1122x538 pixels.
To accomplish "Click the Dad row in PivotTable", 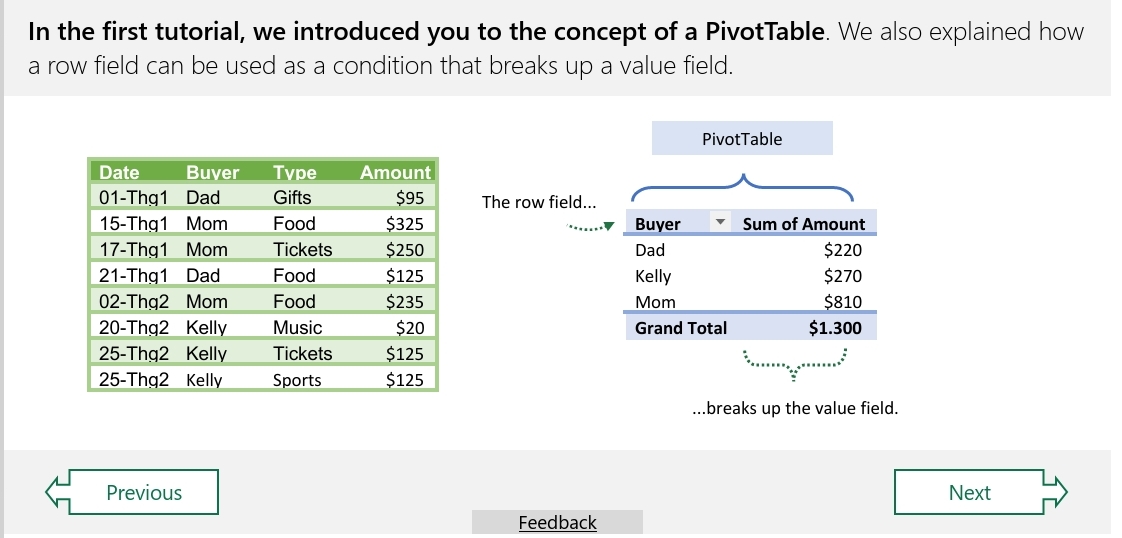I will (x=751, y=250).
